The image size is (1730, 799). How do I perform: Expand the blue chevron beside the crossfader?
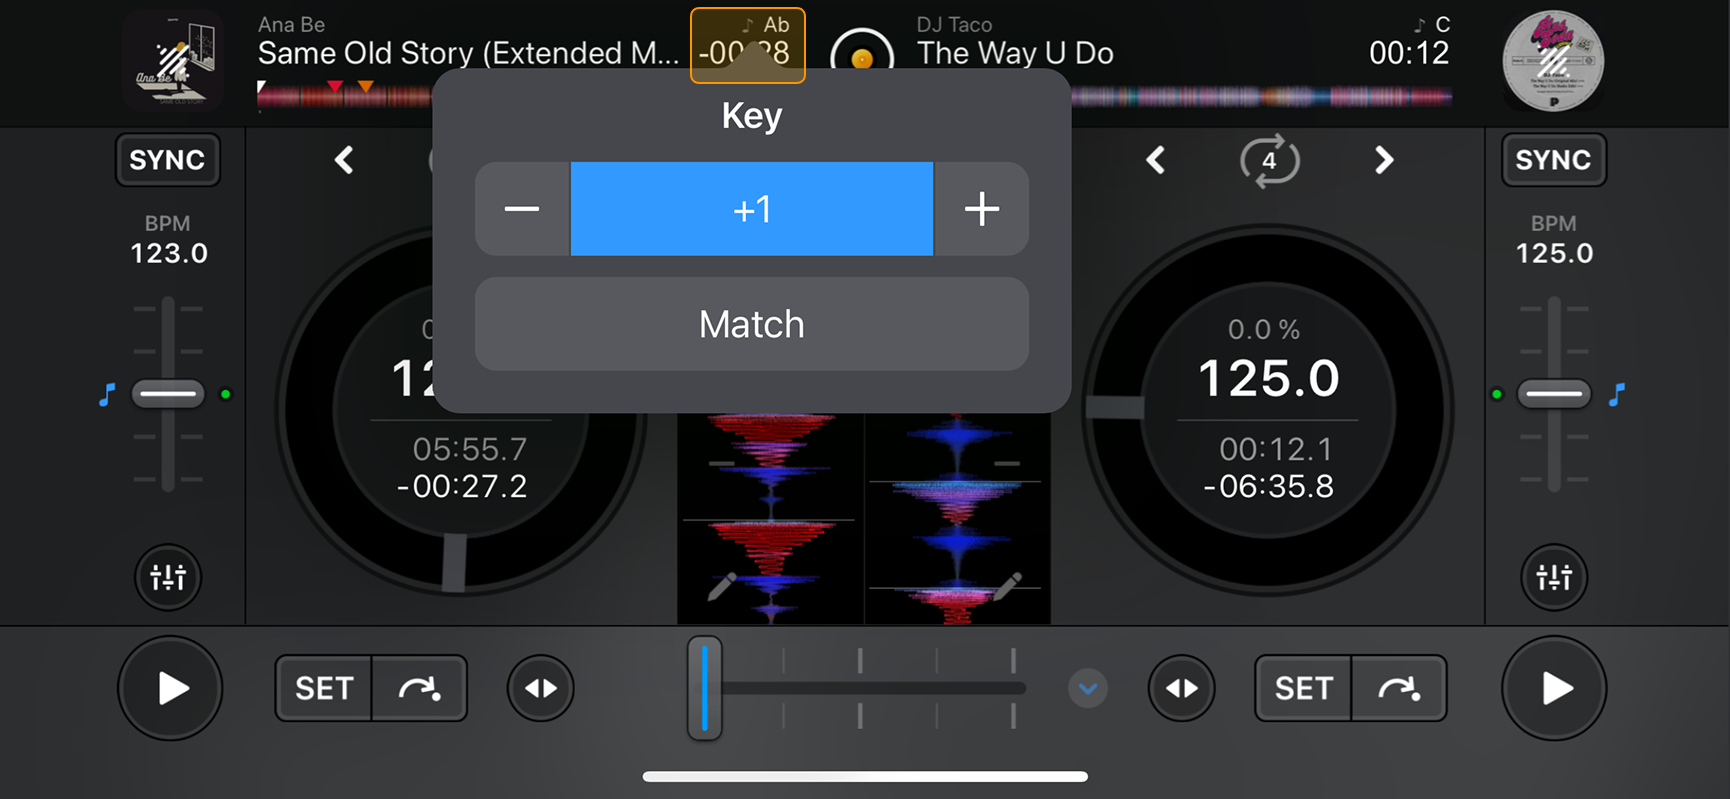(x=1088, y=688)
